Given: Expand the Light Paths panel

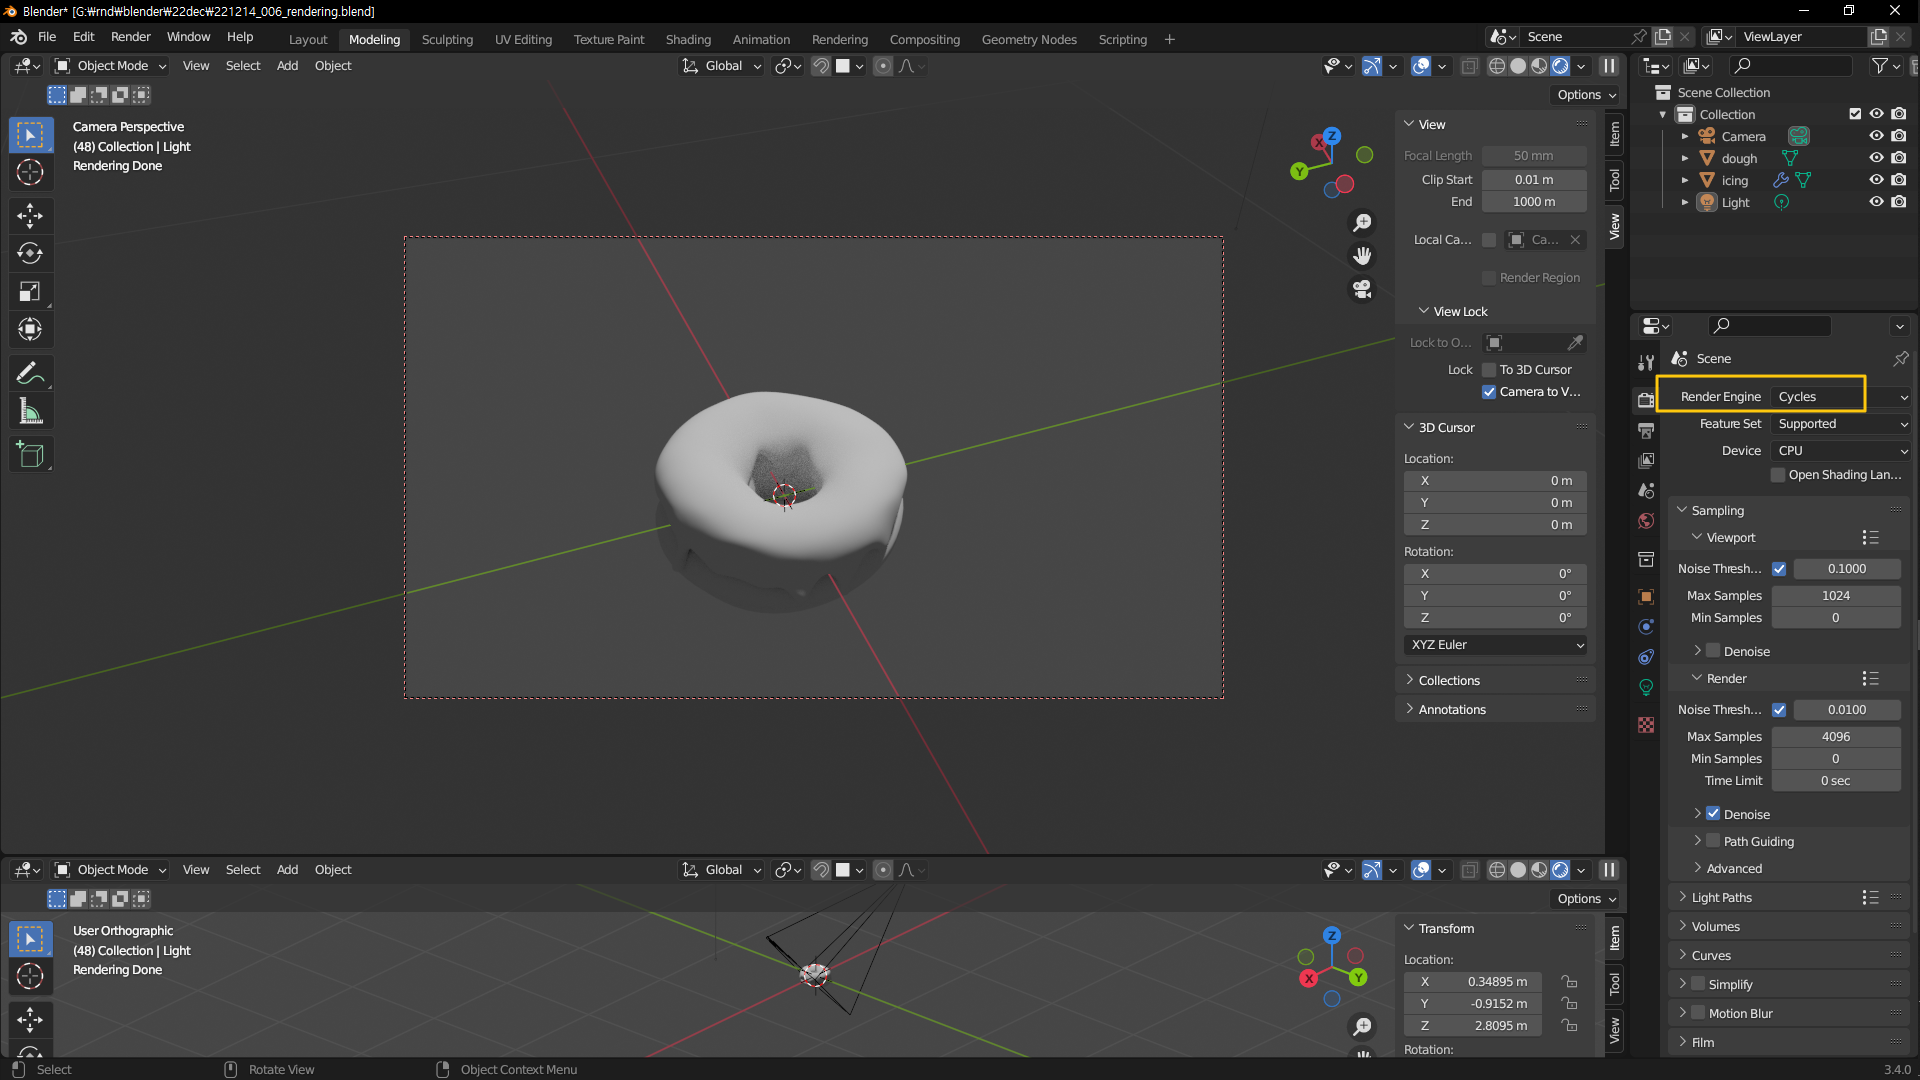Looking at the screenshot, I should pyautogui.click(x=1722, y=898).
